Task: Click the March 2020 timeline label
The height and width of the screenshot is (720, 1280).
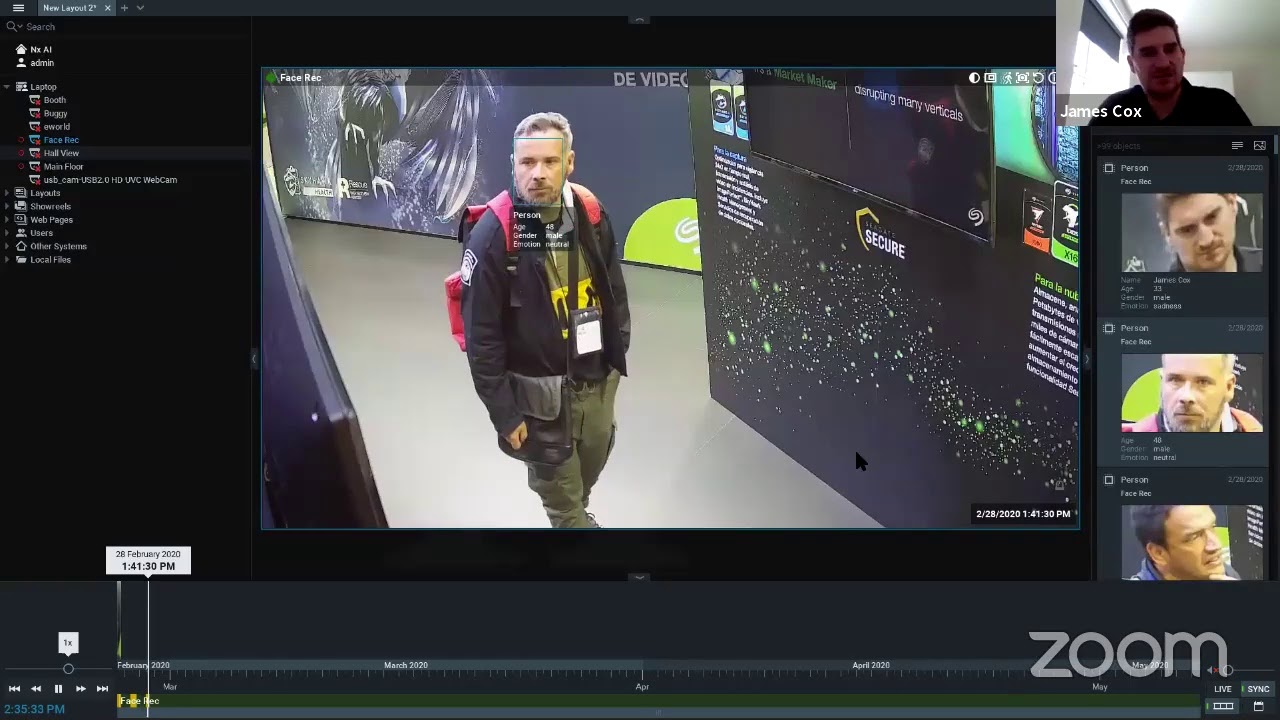Action: pyautogui.click(x=405, y=665)
